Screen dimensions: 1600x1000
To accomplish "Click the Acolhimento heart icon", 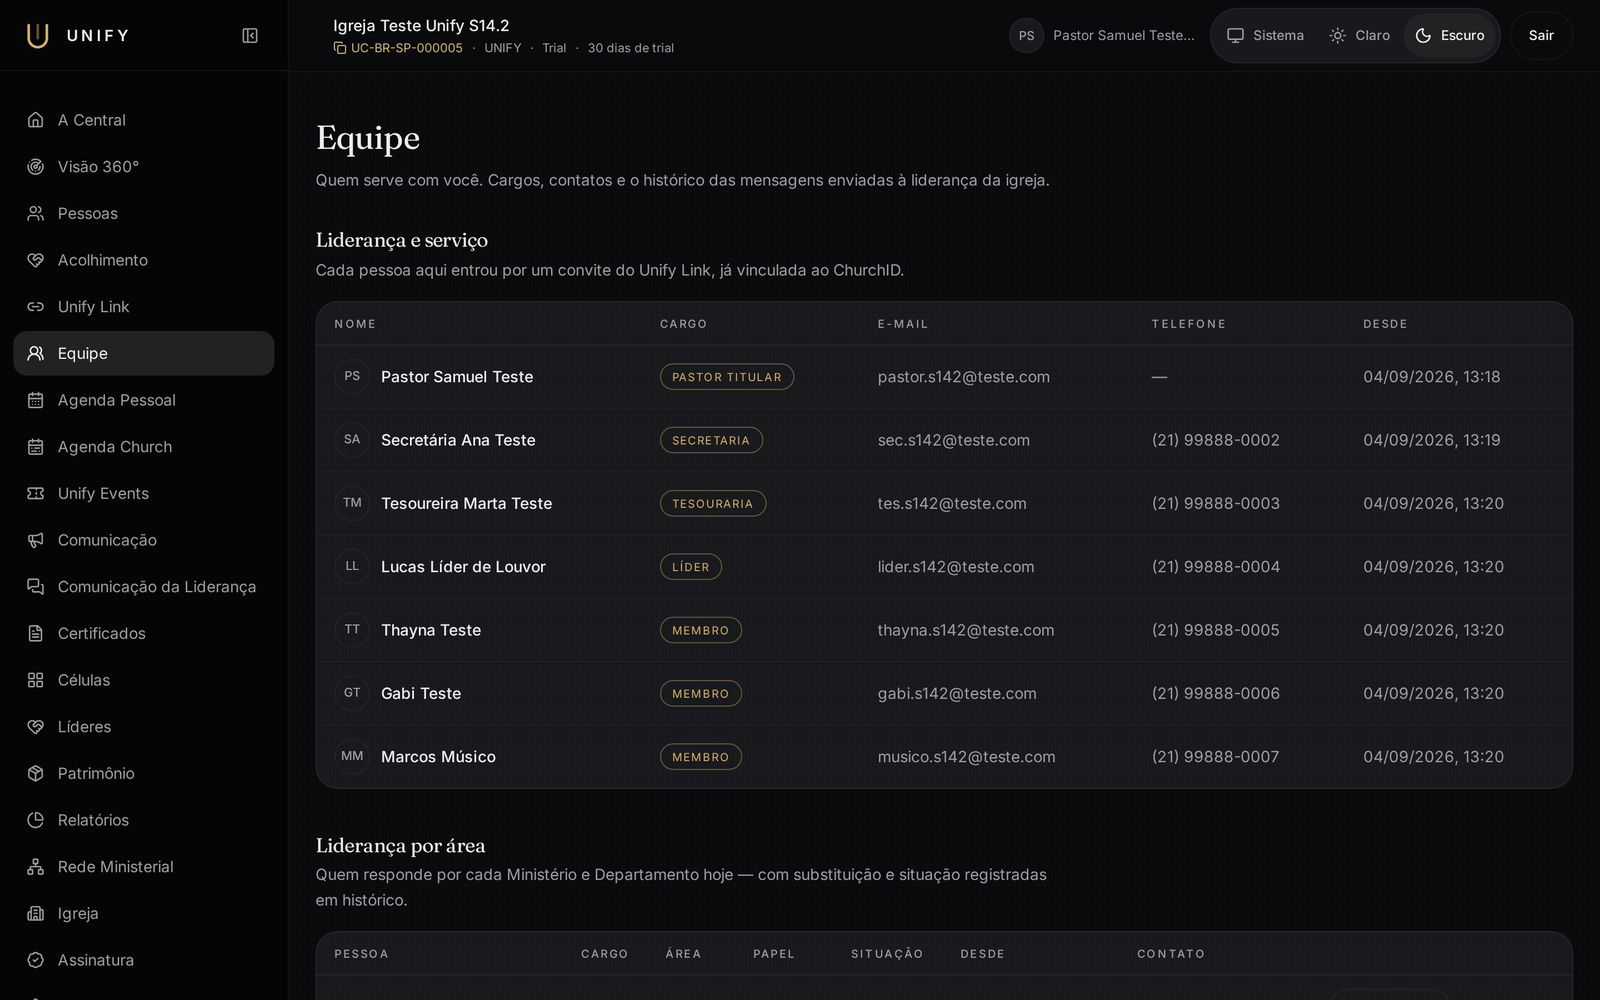I will click(36, 260).
